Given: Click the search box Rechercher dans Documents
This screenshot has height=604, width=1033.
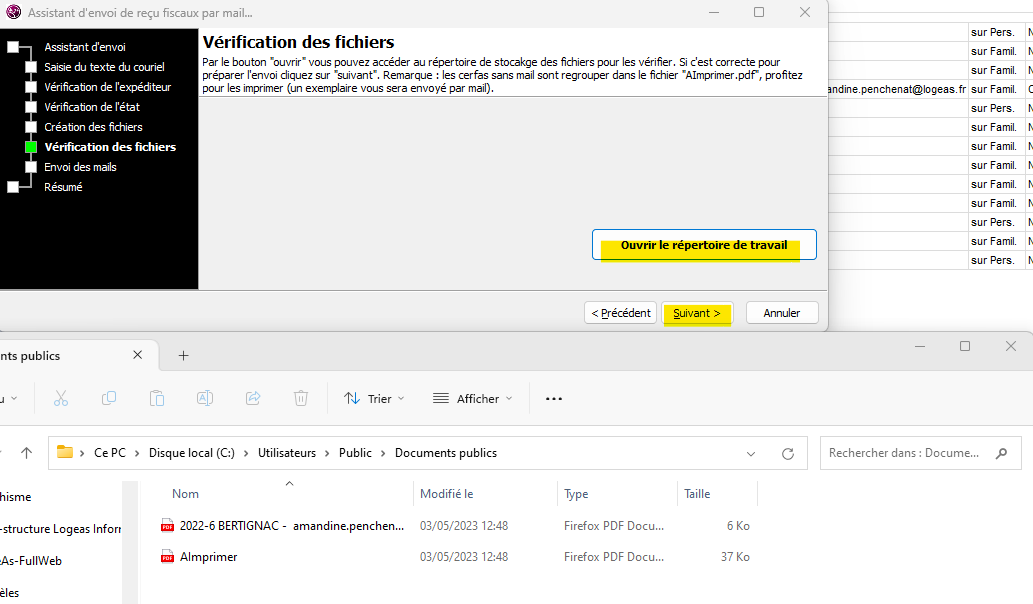Looking at the screenshot, I should tap(905, 453).
